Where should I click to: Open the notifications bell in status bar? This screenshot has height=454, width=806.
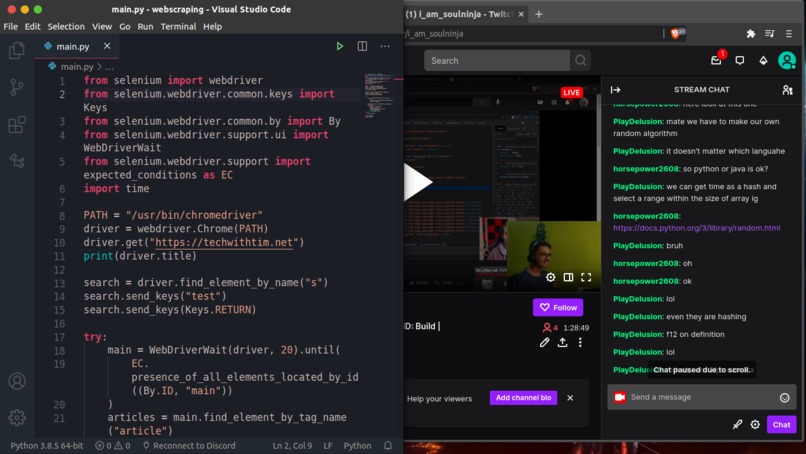[x=388, y=446]
